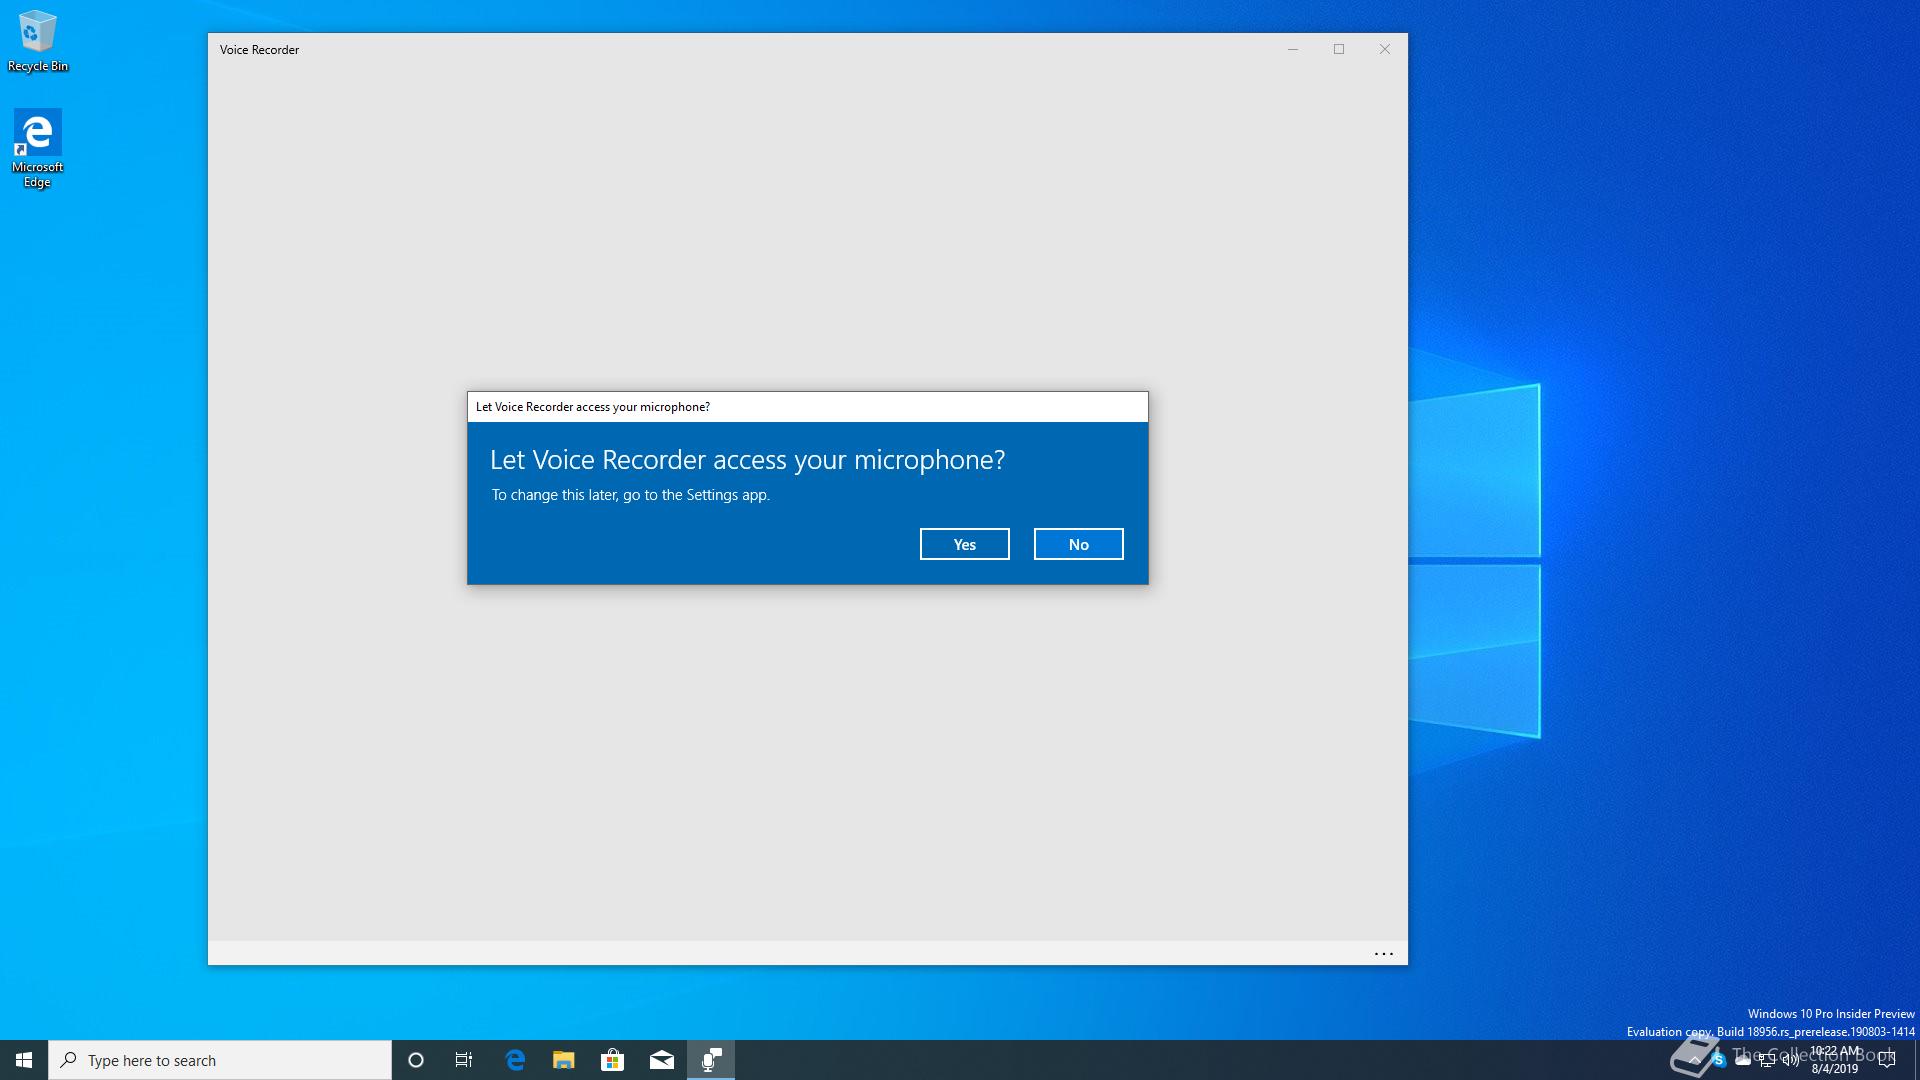Viewport: 1920px width, 1080px height.
Task: Click the Cortana circle icon
Action: click(416, 1060)
